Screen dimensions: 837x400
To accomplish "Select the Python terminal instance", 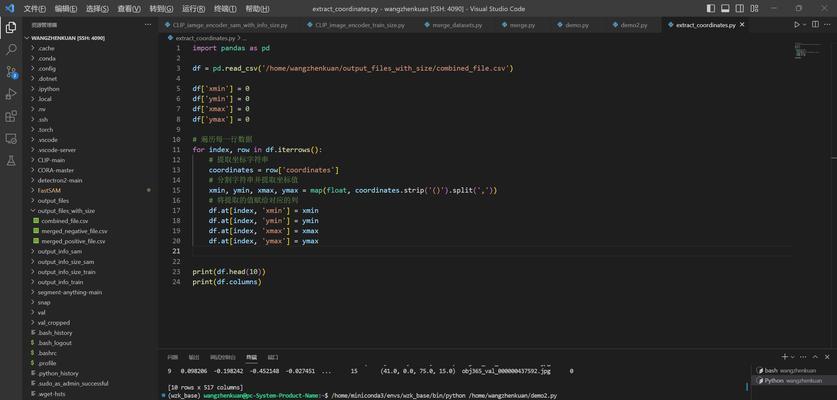I will [793, 381].
